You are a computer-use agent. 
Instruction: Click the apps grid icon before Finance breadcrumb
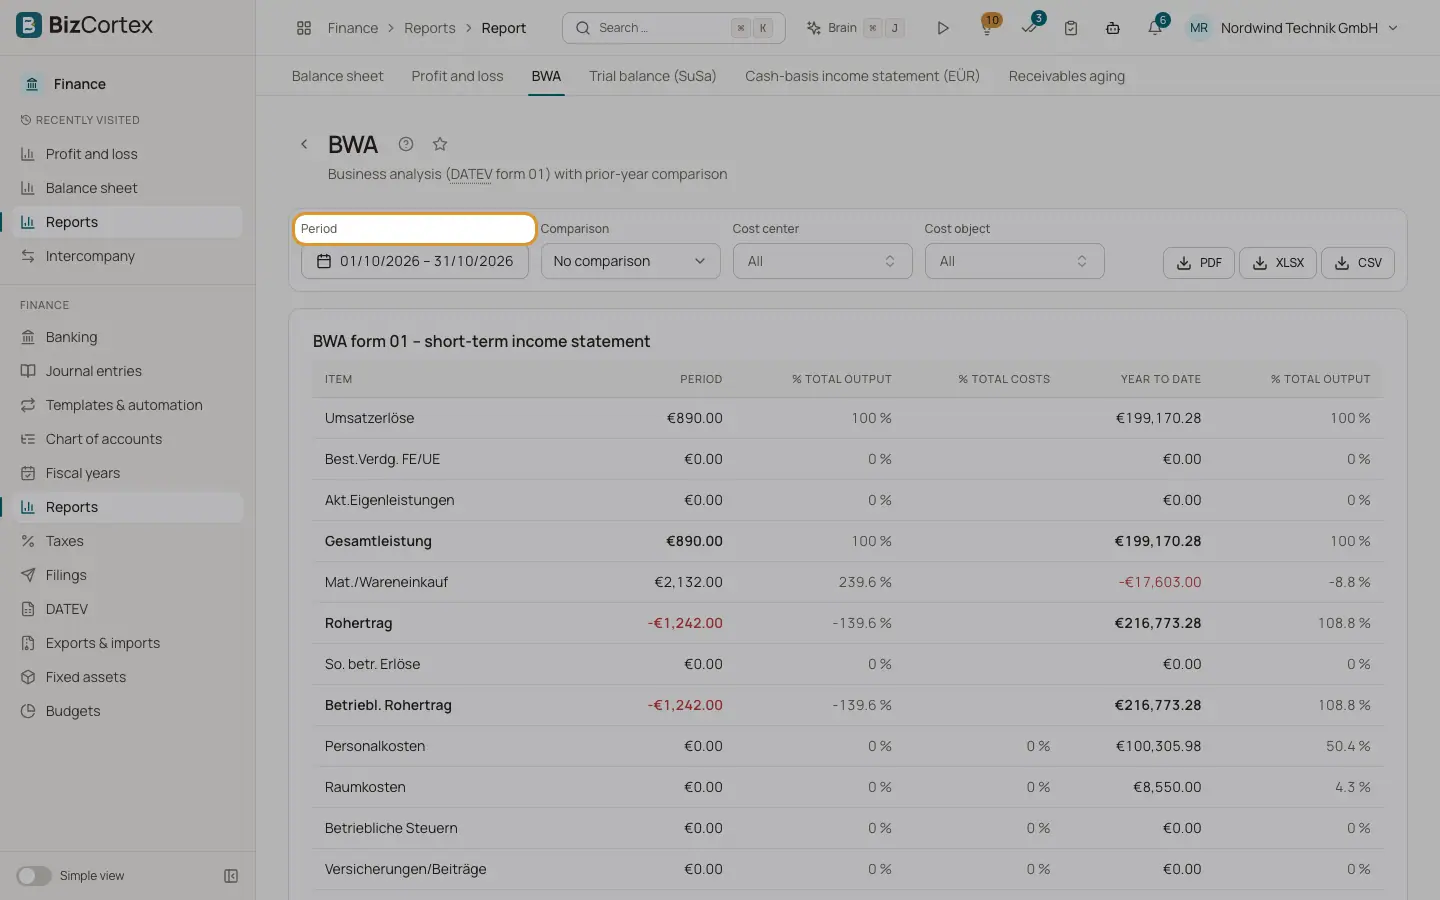click(x=304, y=28)
